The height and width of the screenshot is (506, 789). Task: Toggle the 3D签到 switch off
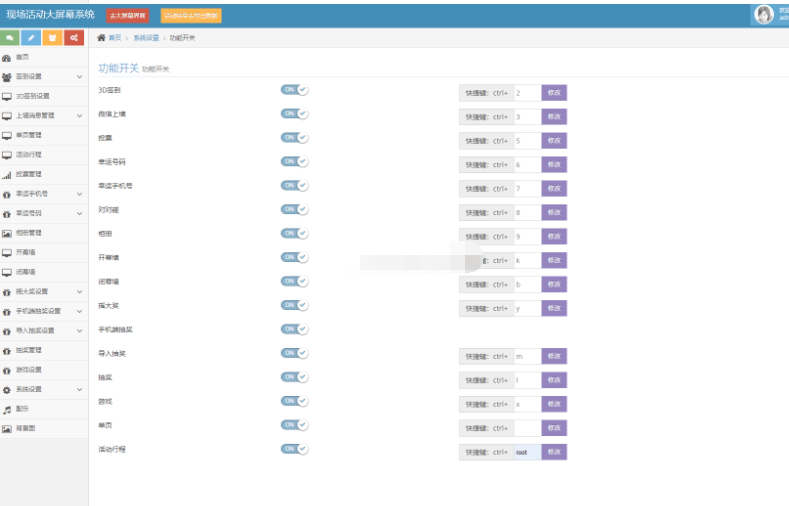[x=294, y=89]
